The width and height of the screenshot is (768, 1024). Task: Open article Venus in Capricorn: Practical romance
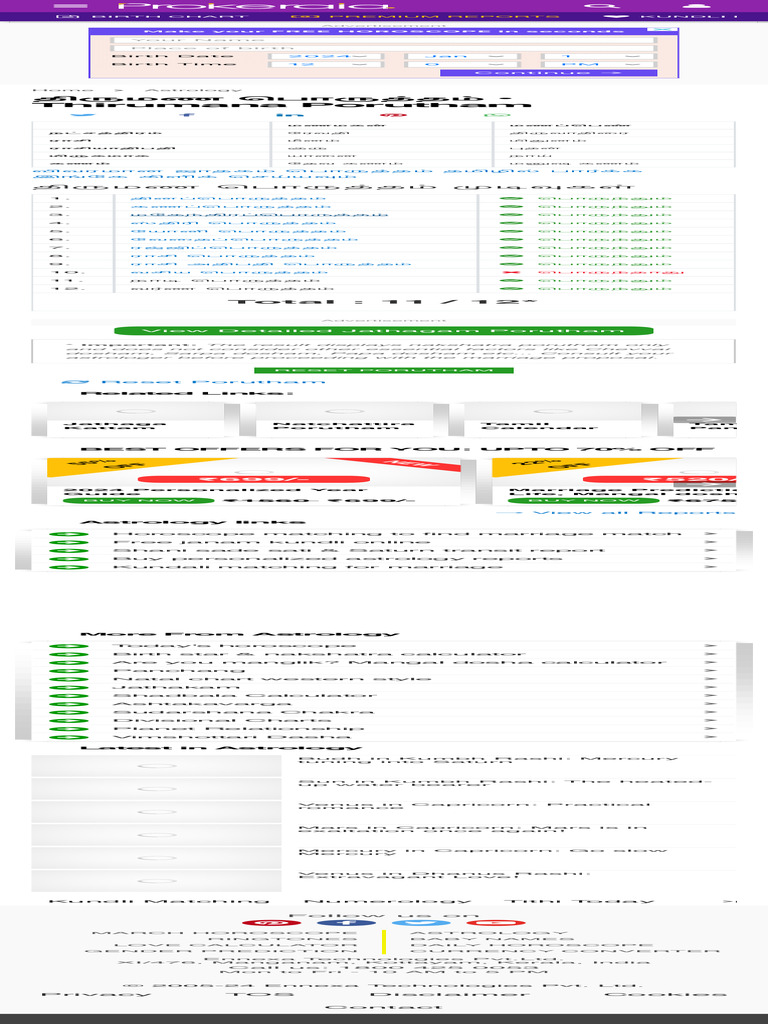pyautogui.click(x=475, y=806)
